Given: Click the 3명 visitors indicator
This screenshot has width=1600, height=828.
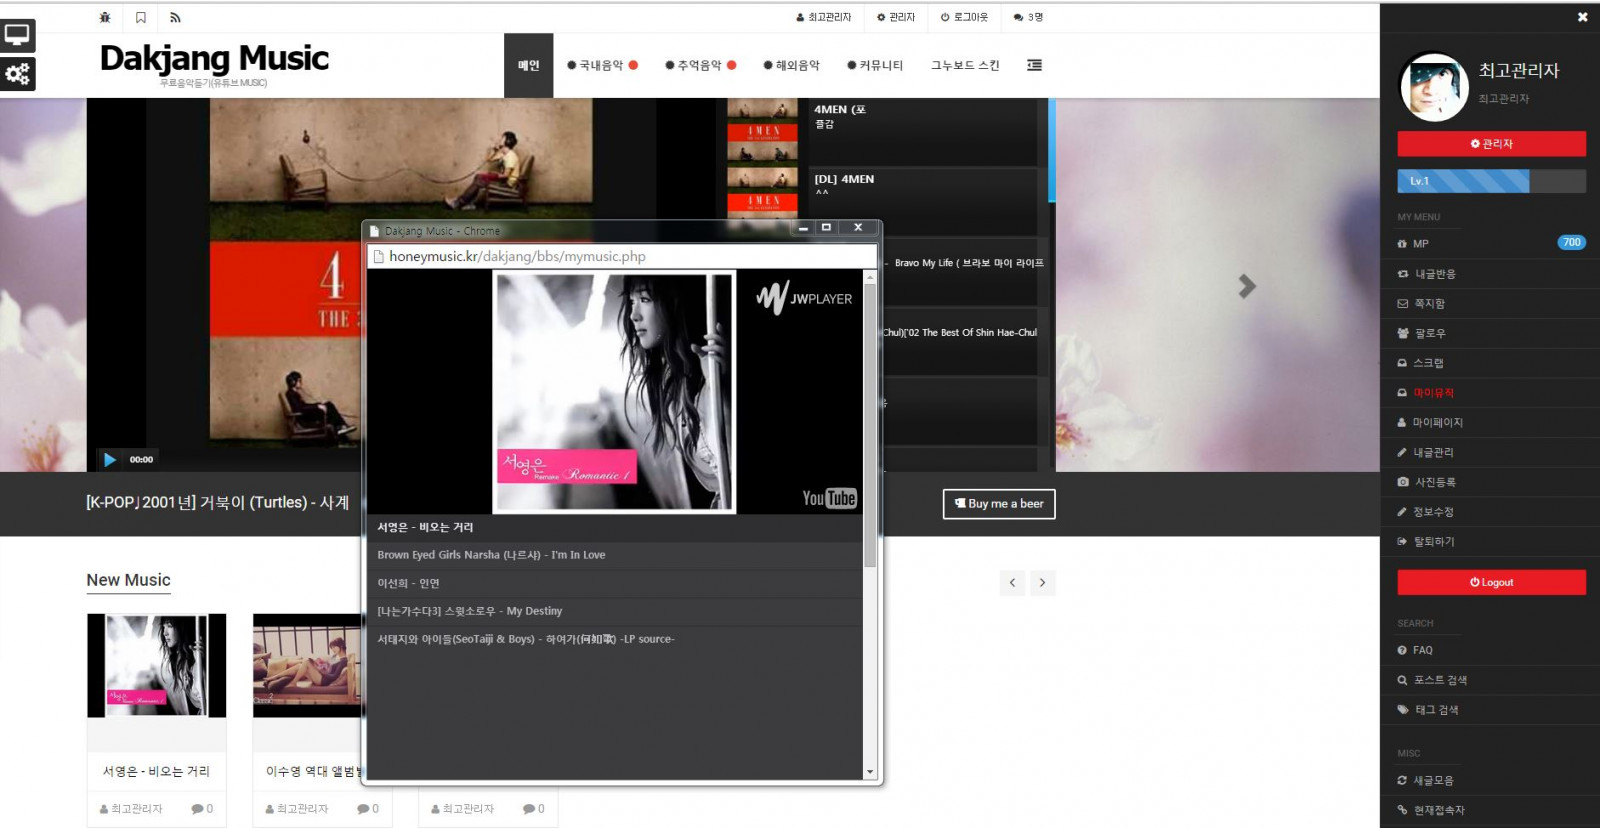Looking at the screenshot, I should click(1028, 17).
